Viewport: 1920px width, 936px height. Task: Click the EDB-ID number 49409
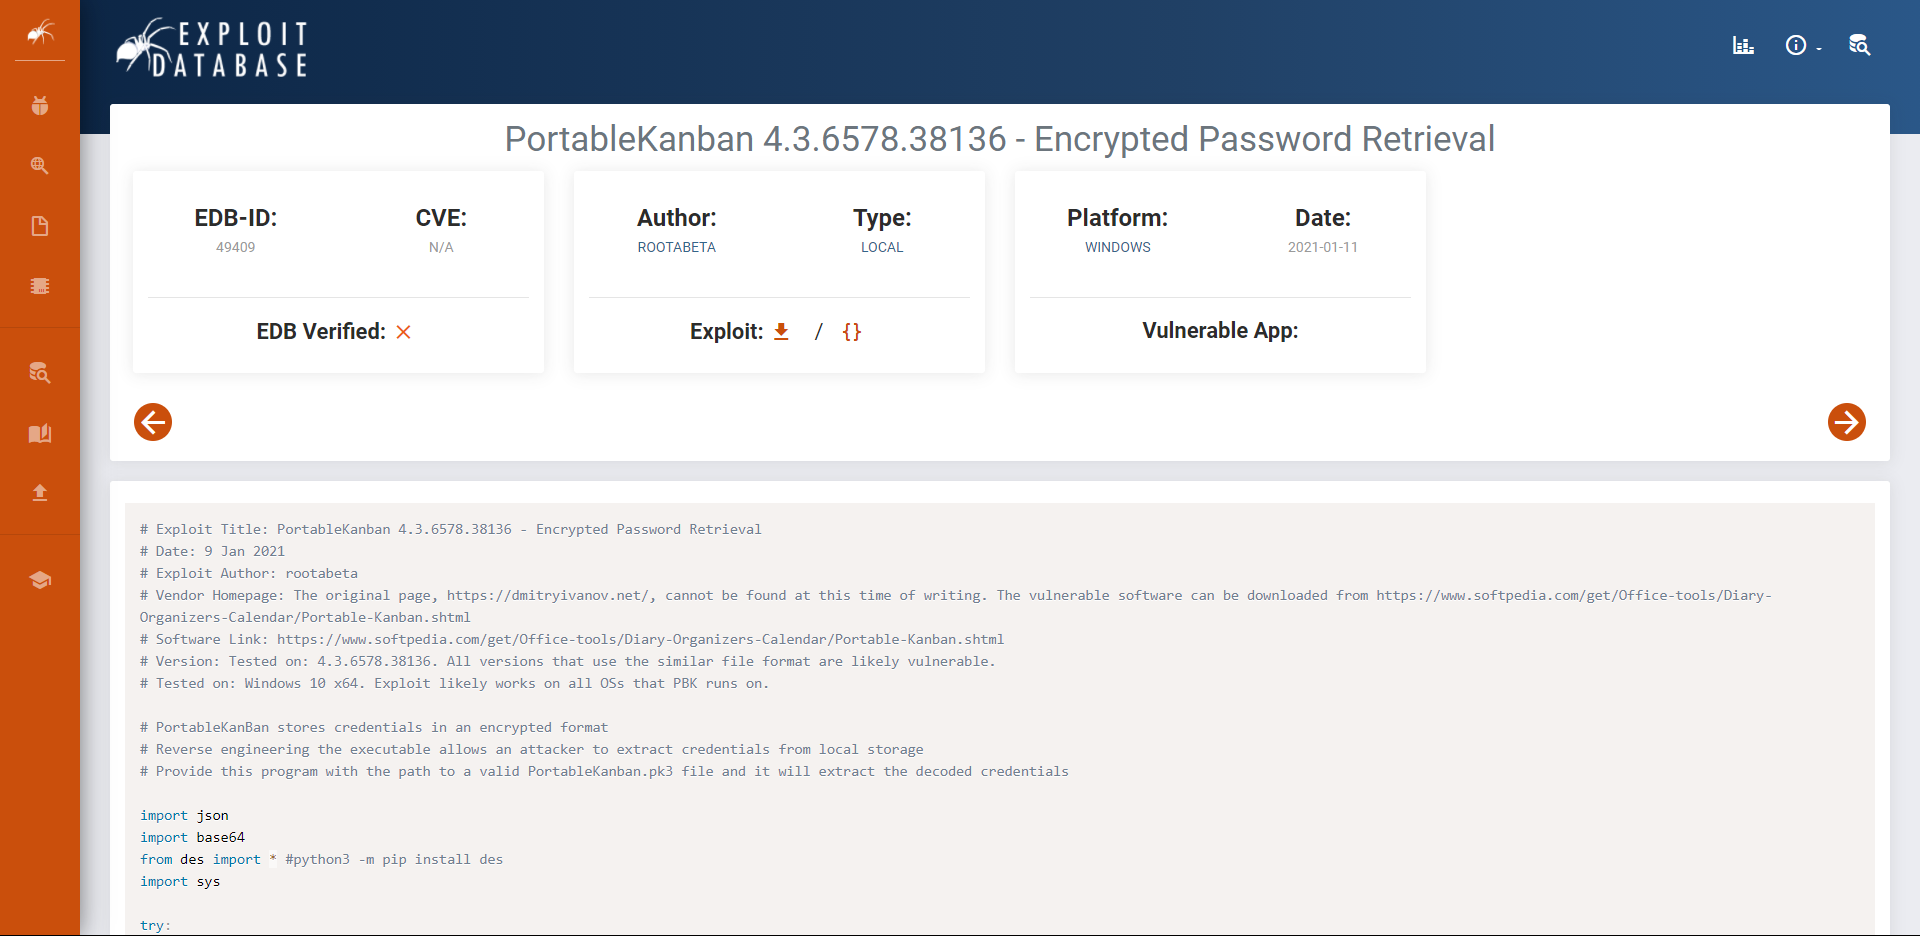[236, 247]
